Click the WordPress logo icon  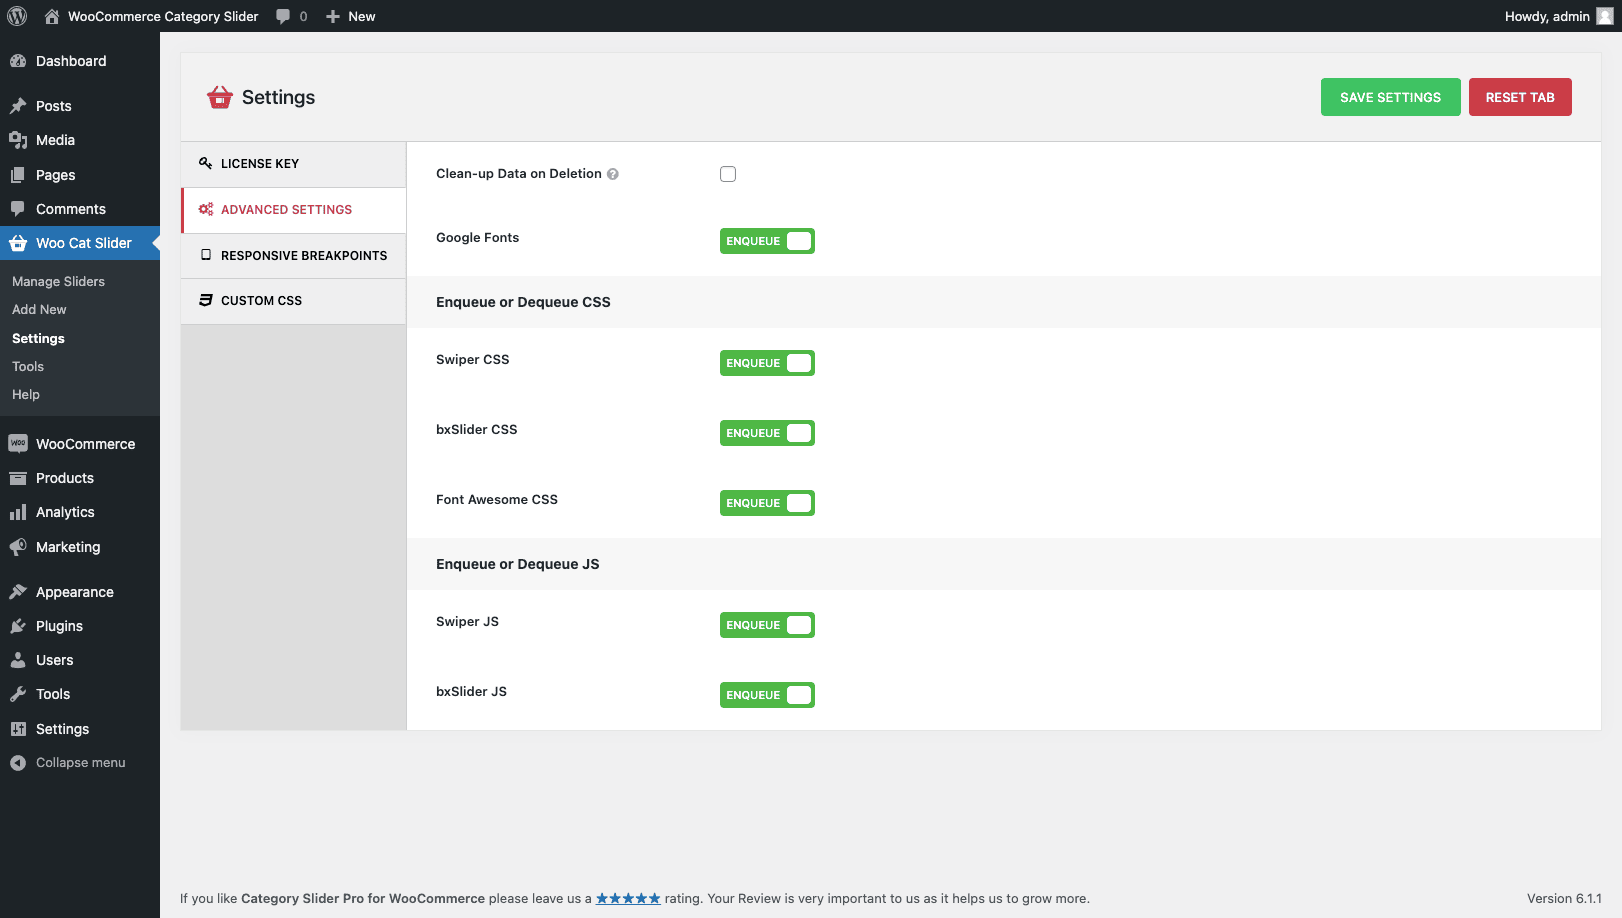point(17,16)
